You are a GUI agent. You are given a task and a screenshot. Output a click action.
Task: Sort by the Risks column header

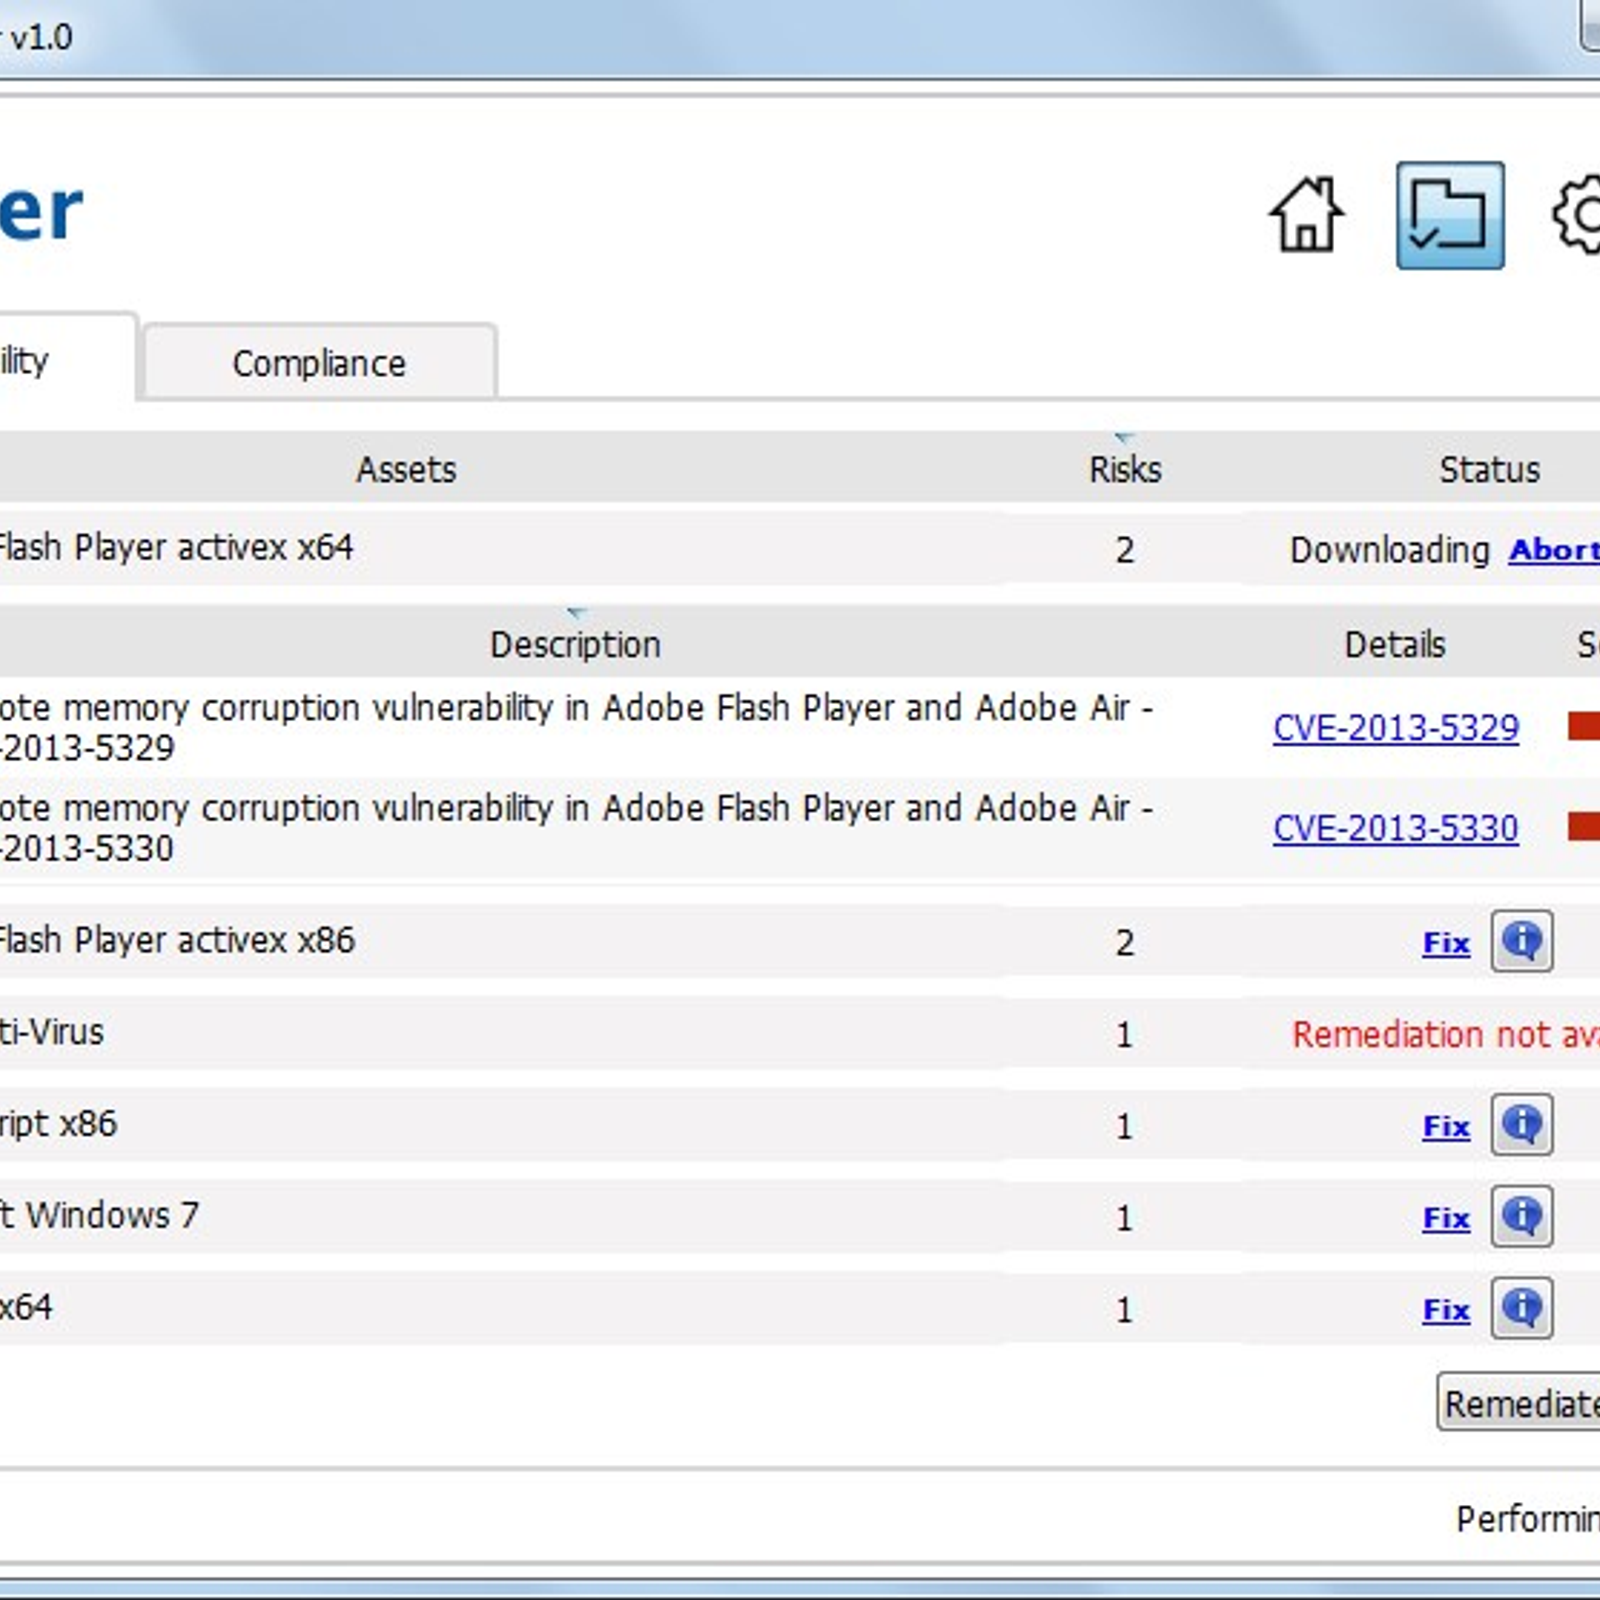[1125, 469]
